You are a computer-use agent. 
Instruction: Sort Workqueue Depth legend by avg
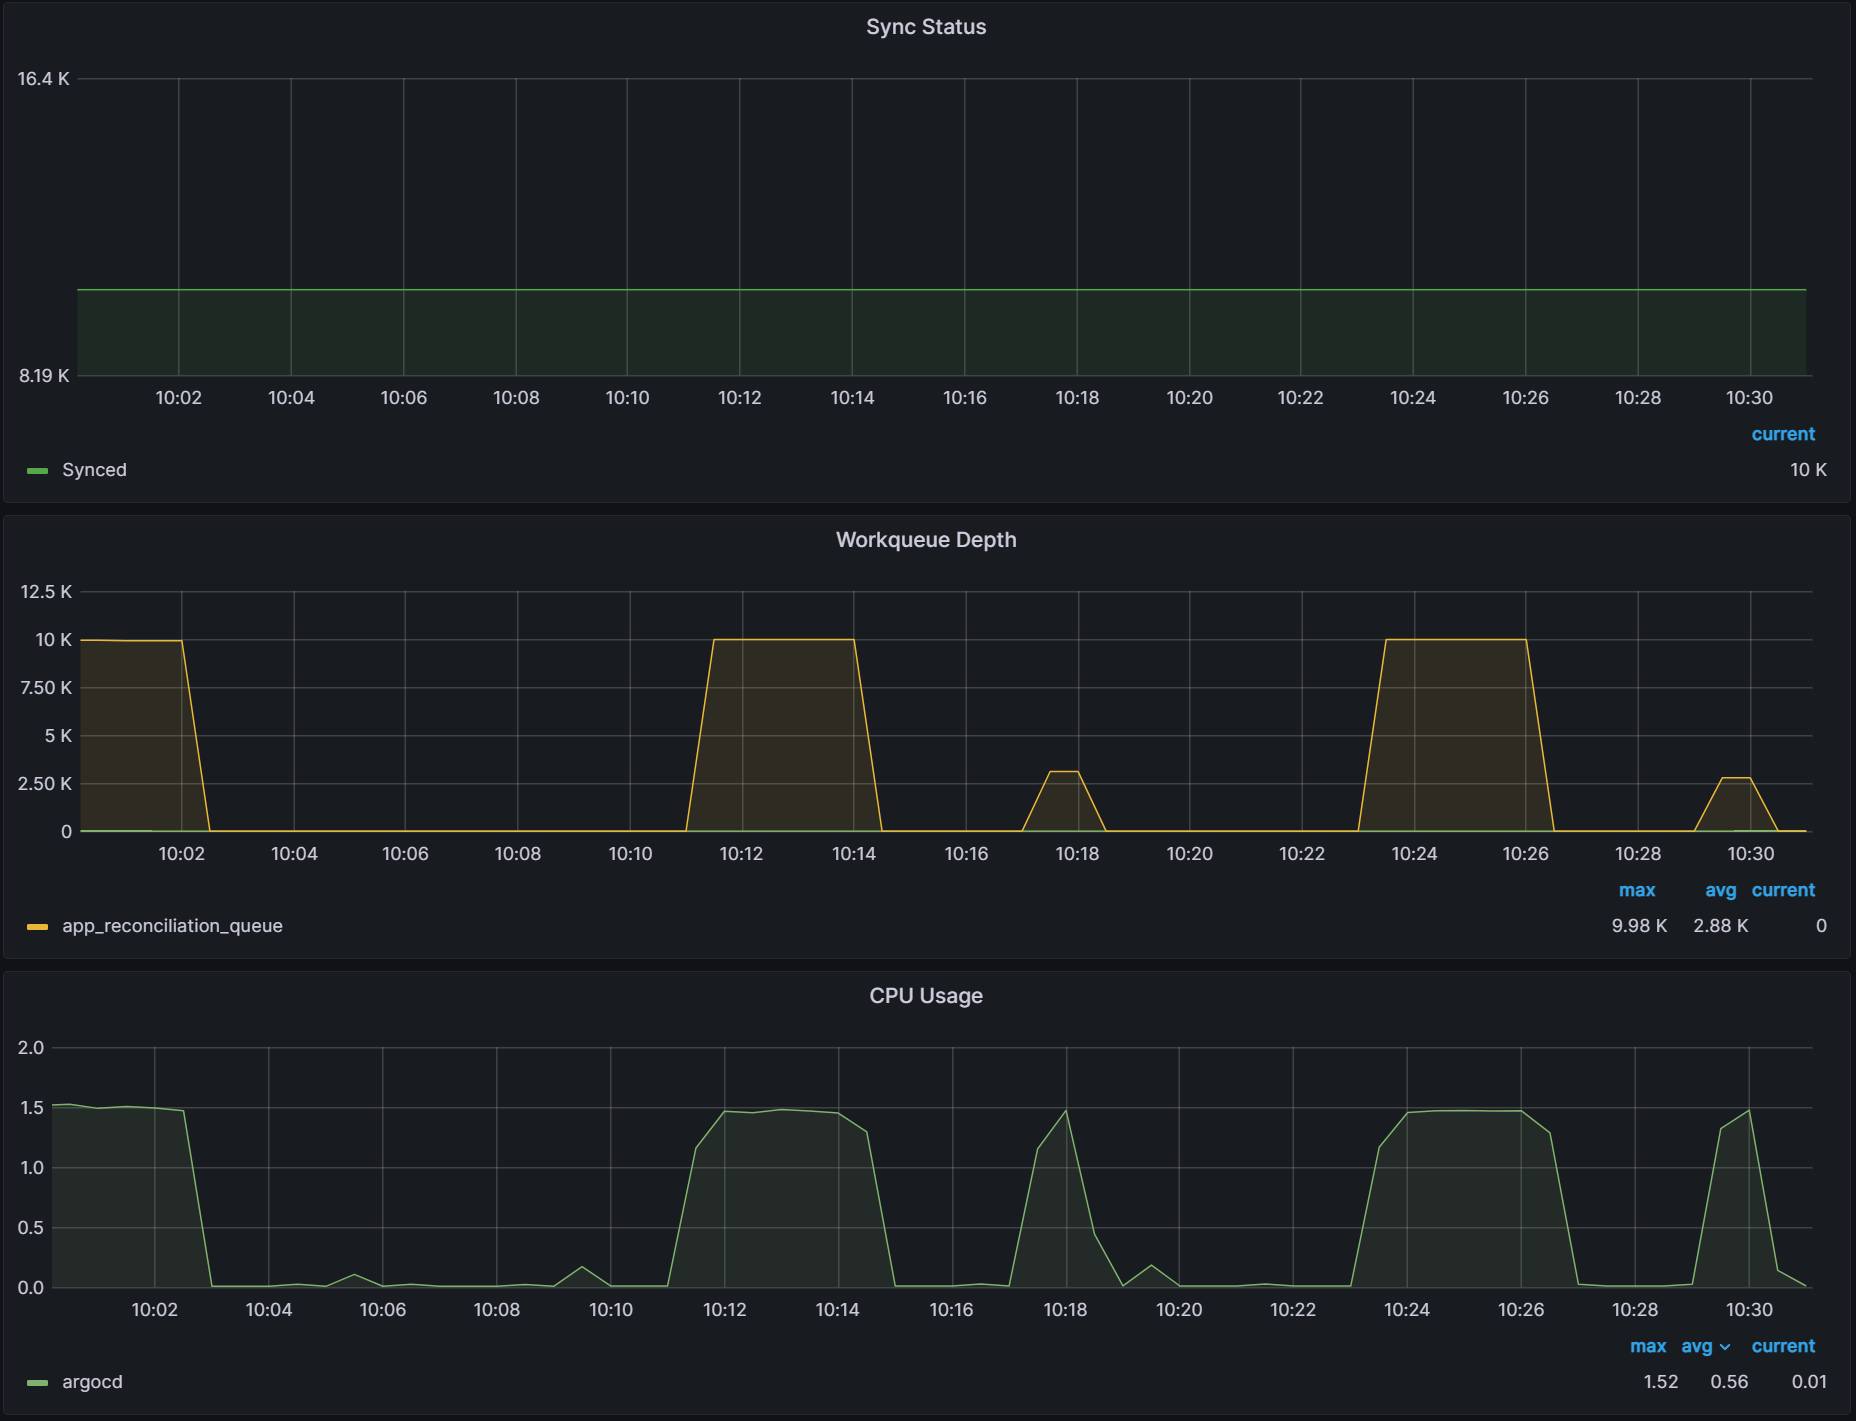[1721, 890]
